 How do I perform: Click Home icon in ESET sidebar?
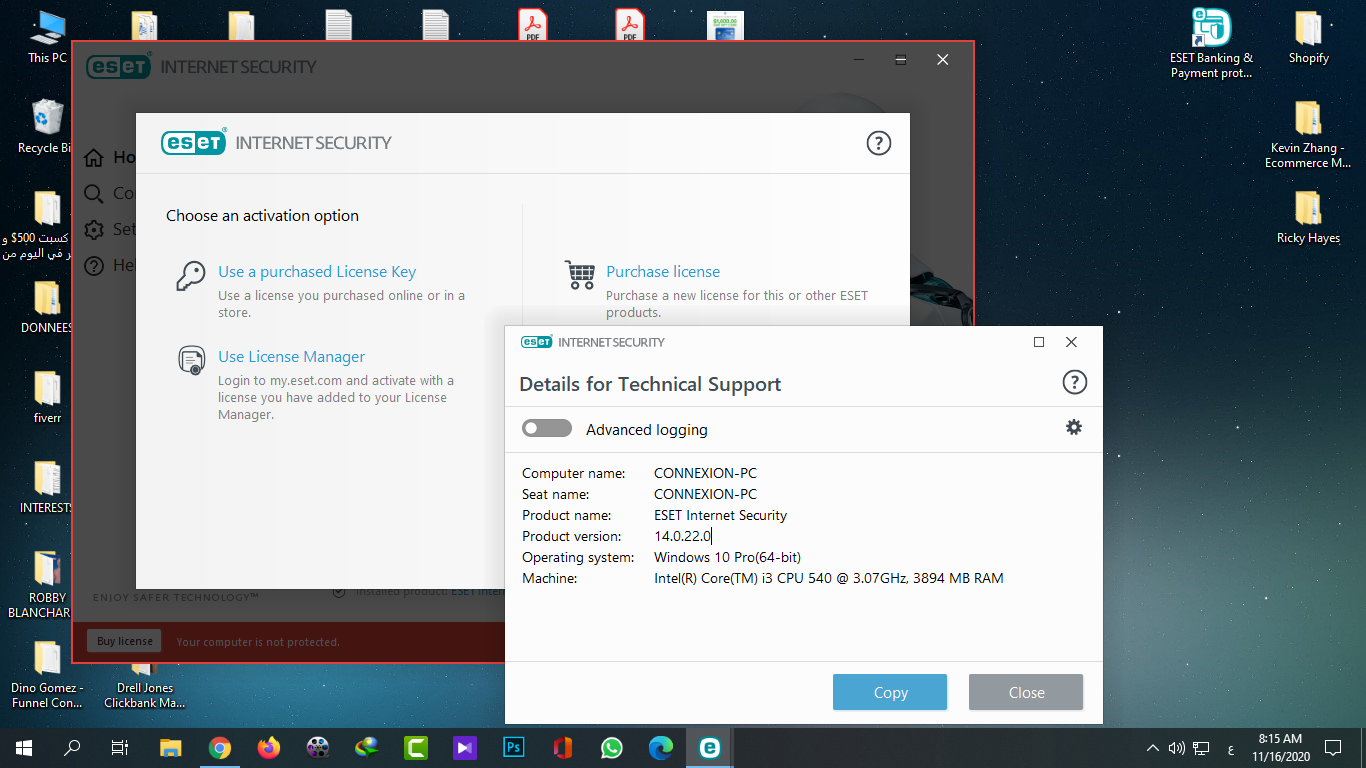click(94, 158)
